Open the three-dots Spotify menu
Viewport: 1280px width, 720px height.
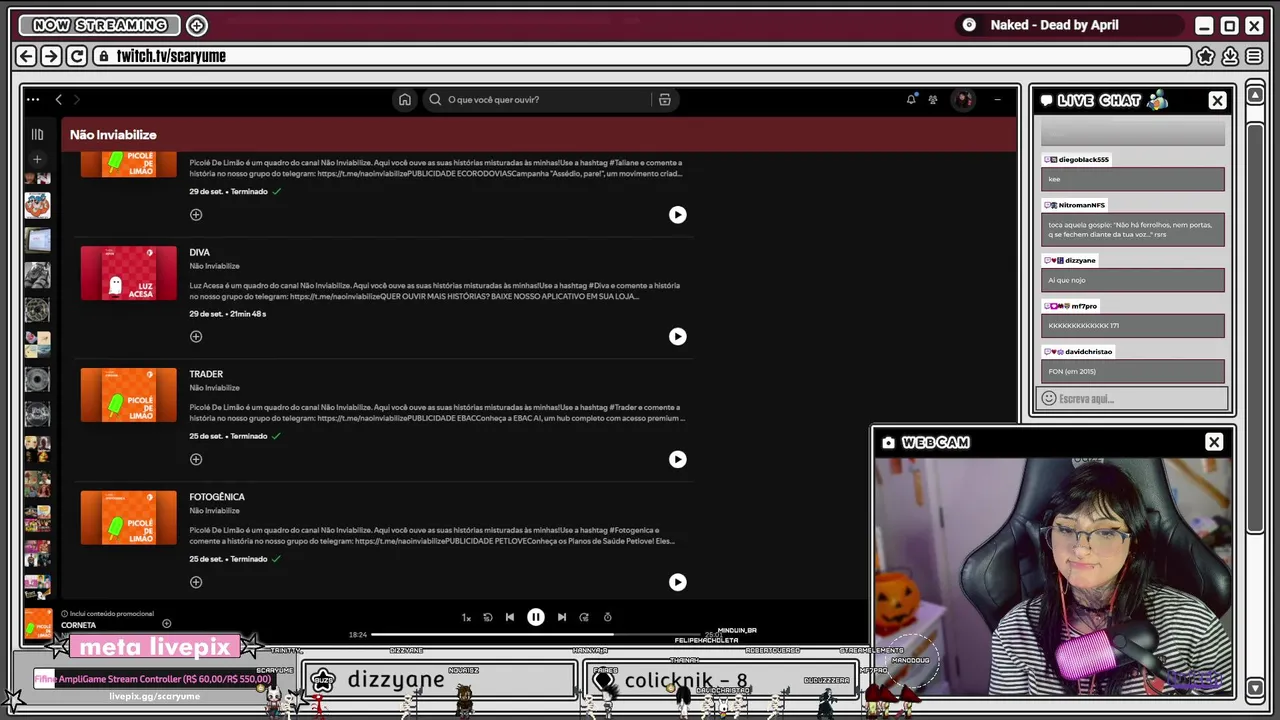(x=33, y=99)
